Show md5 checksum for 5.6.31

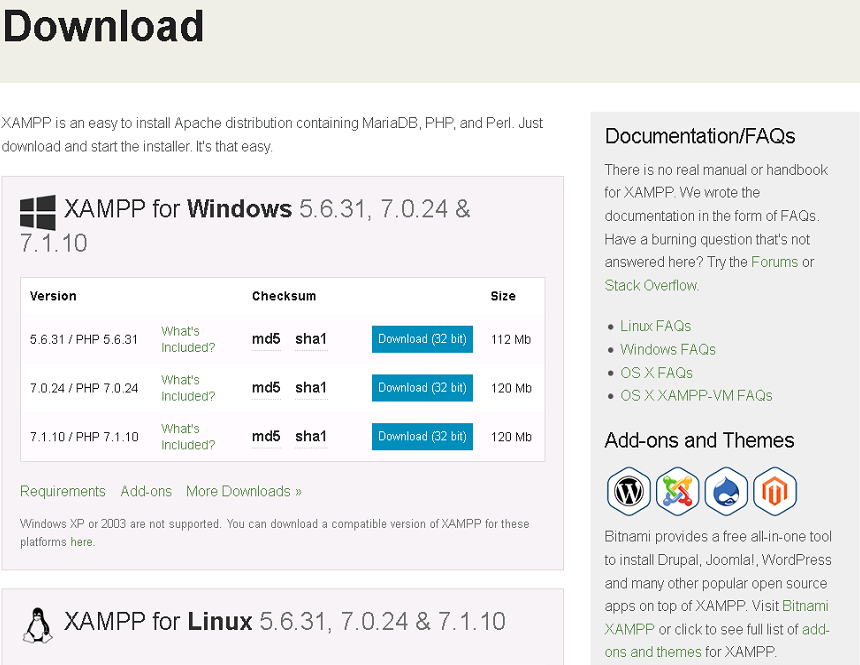coord(266,339)
